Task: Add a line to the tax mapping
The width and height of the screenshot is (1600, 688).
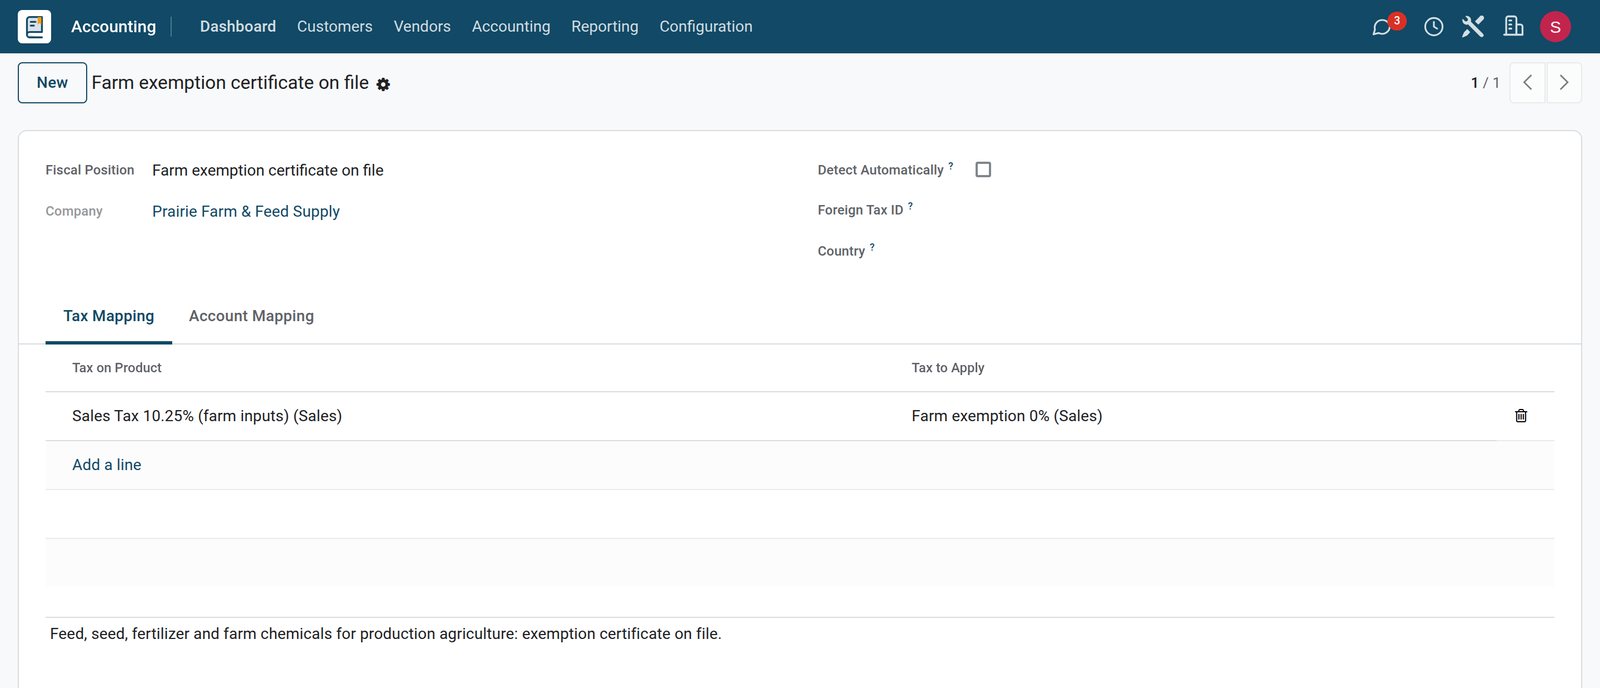Action: click(x=107, y=465)
